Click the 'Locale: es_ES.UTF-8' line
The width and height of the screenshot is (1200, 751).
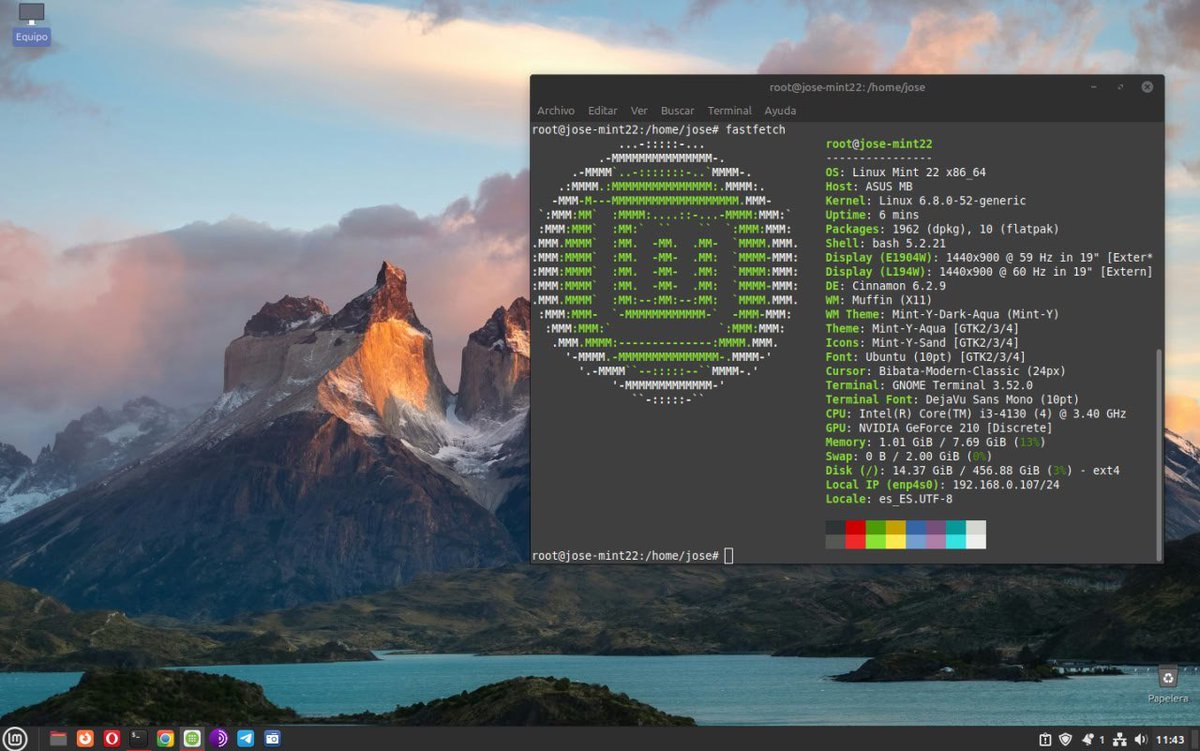coord(889,499)
